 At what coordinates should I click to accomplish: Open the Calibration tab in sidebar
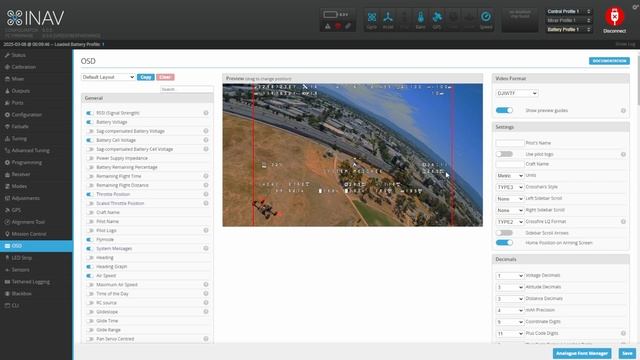pyautogui.click(x=36, y=67)
